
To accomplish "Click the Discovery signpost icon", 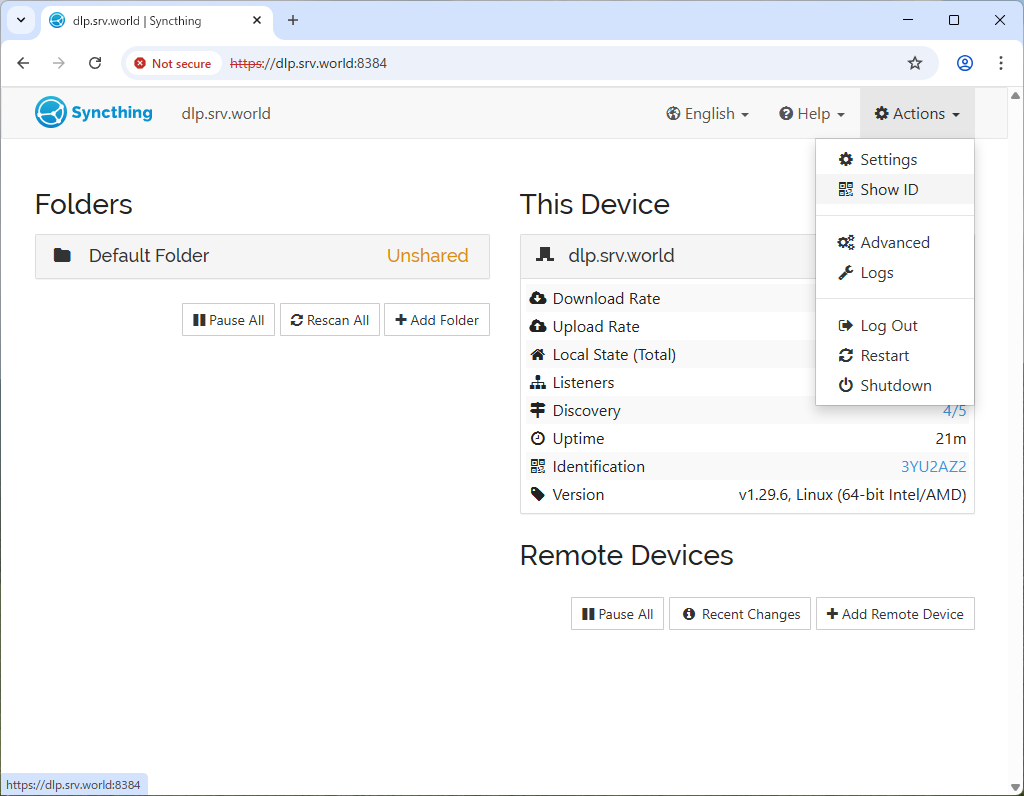I will (537, 410).
